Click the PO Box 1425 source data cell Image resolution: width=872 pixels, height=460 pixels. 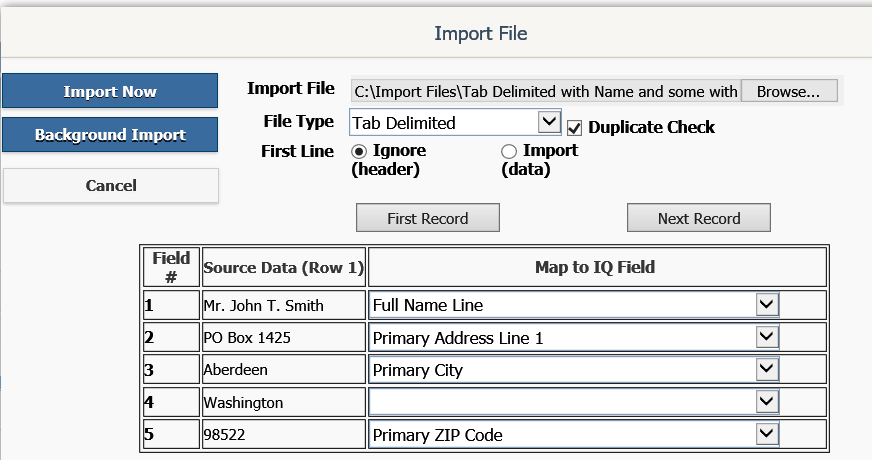pos(283,338)
